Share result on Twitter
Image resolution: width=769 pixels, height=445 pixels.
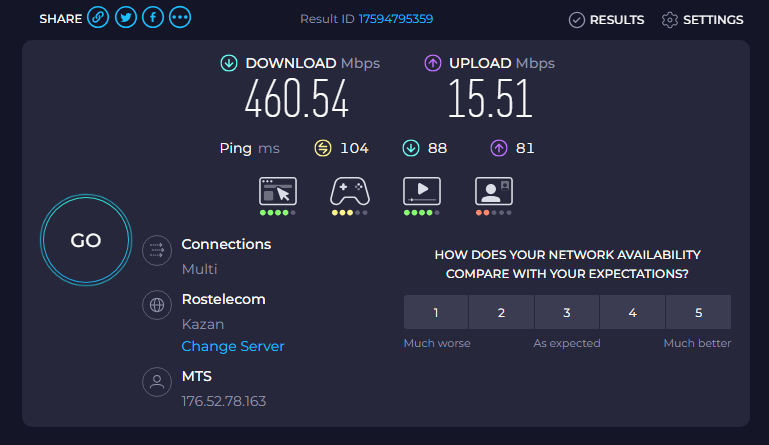click(x=126, y=18)
